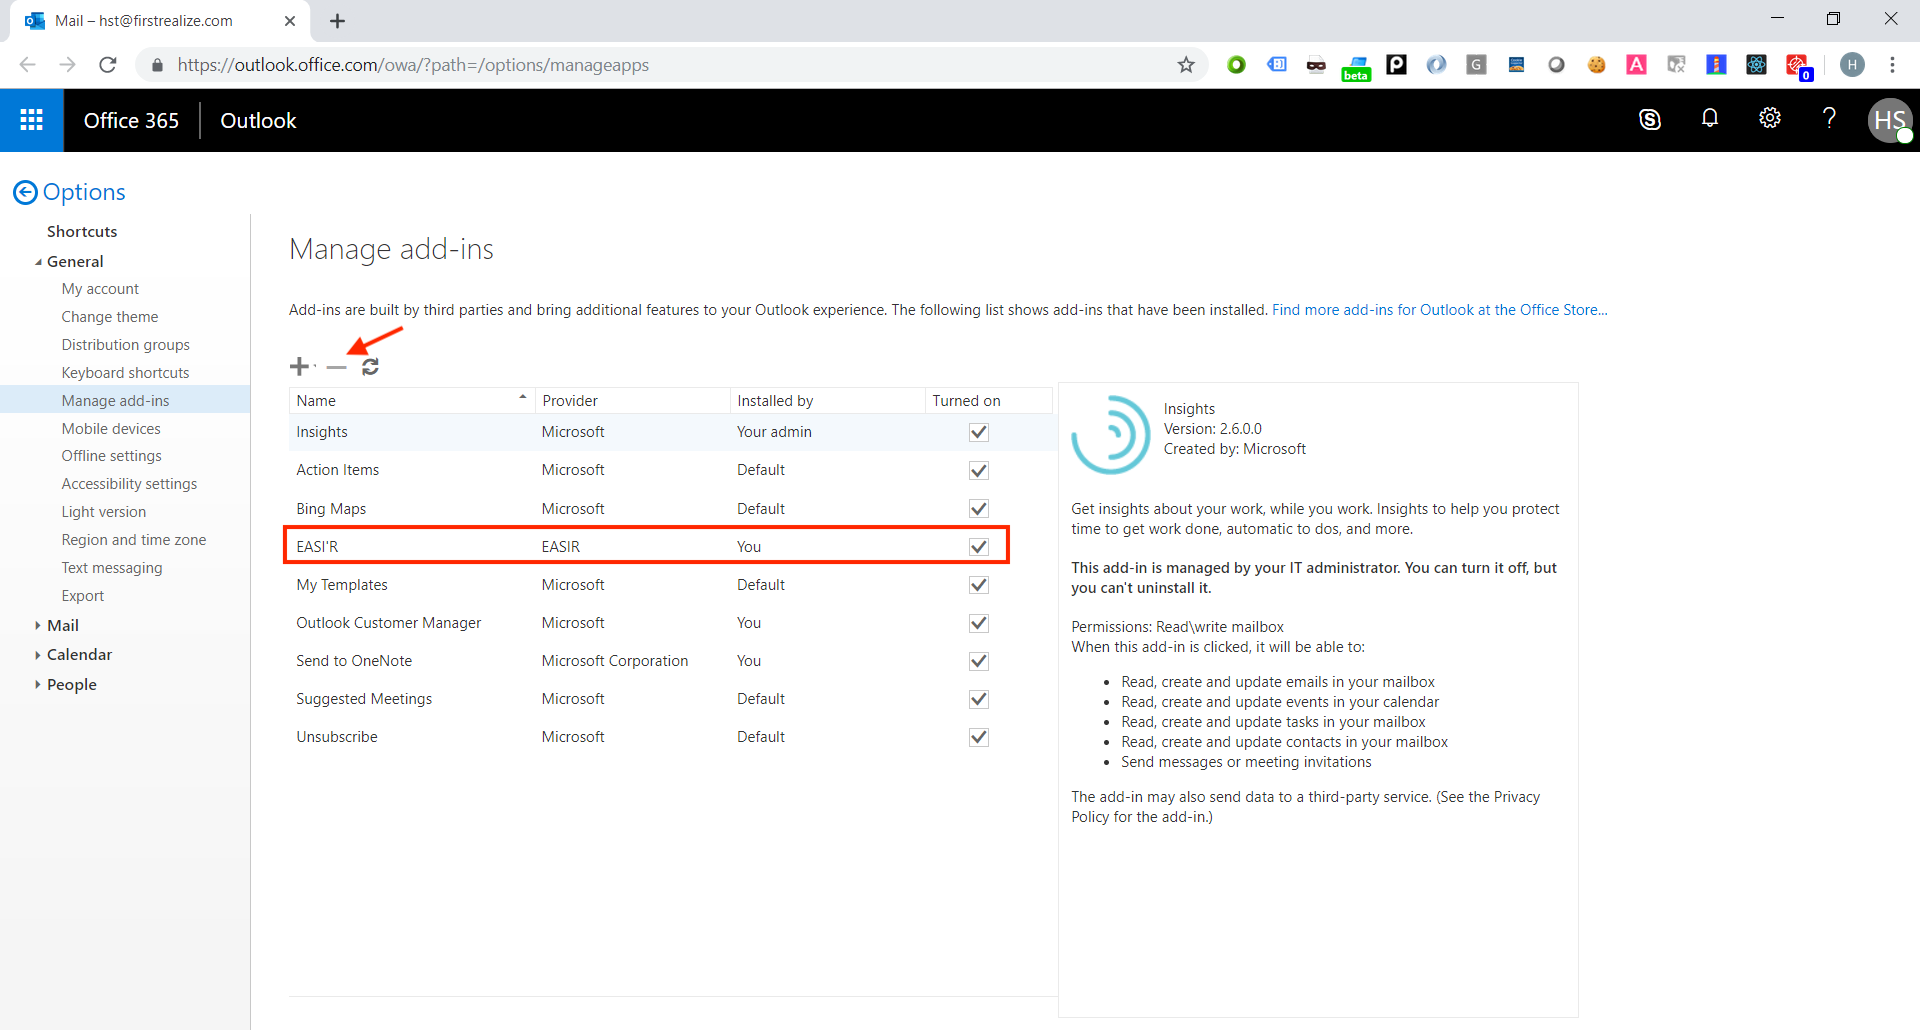Click the cookie extension icon
Image resolution: width=1920 pixels, height=1030 pixels.
pos(1596,65)
